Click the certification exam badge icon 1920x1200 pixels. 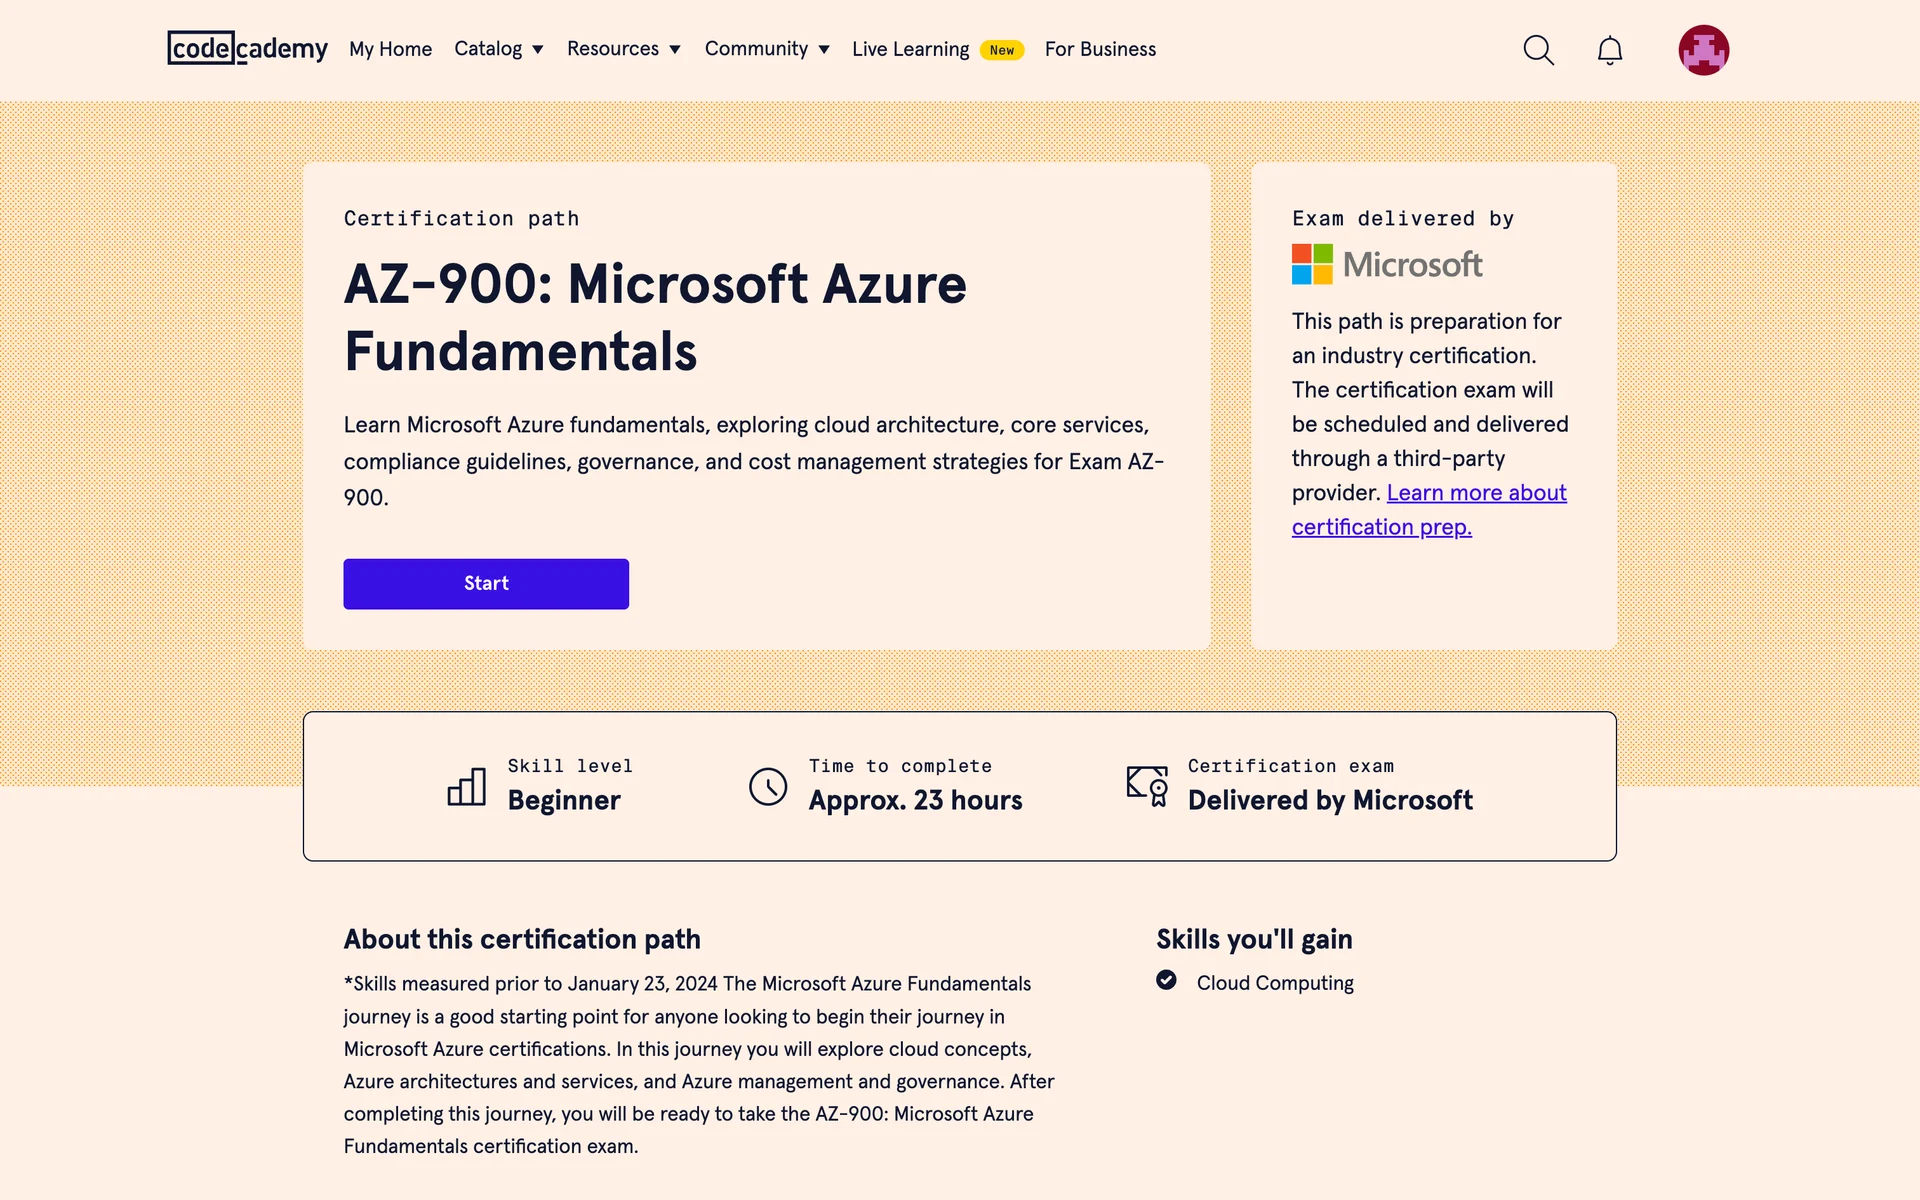click(x=1147, y=786)
